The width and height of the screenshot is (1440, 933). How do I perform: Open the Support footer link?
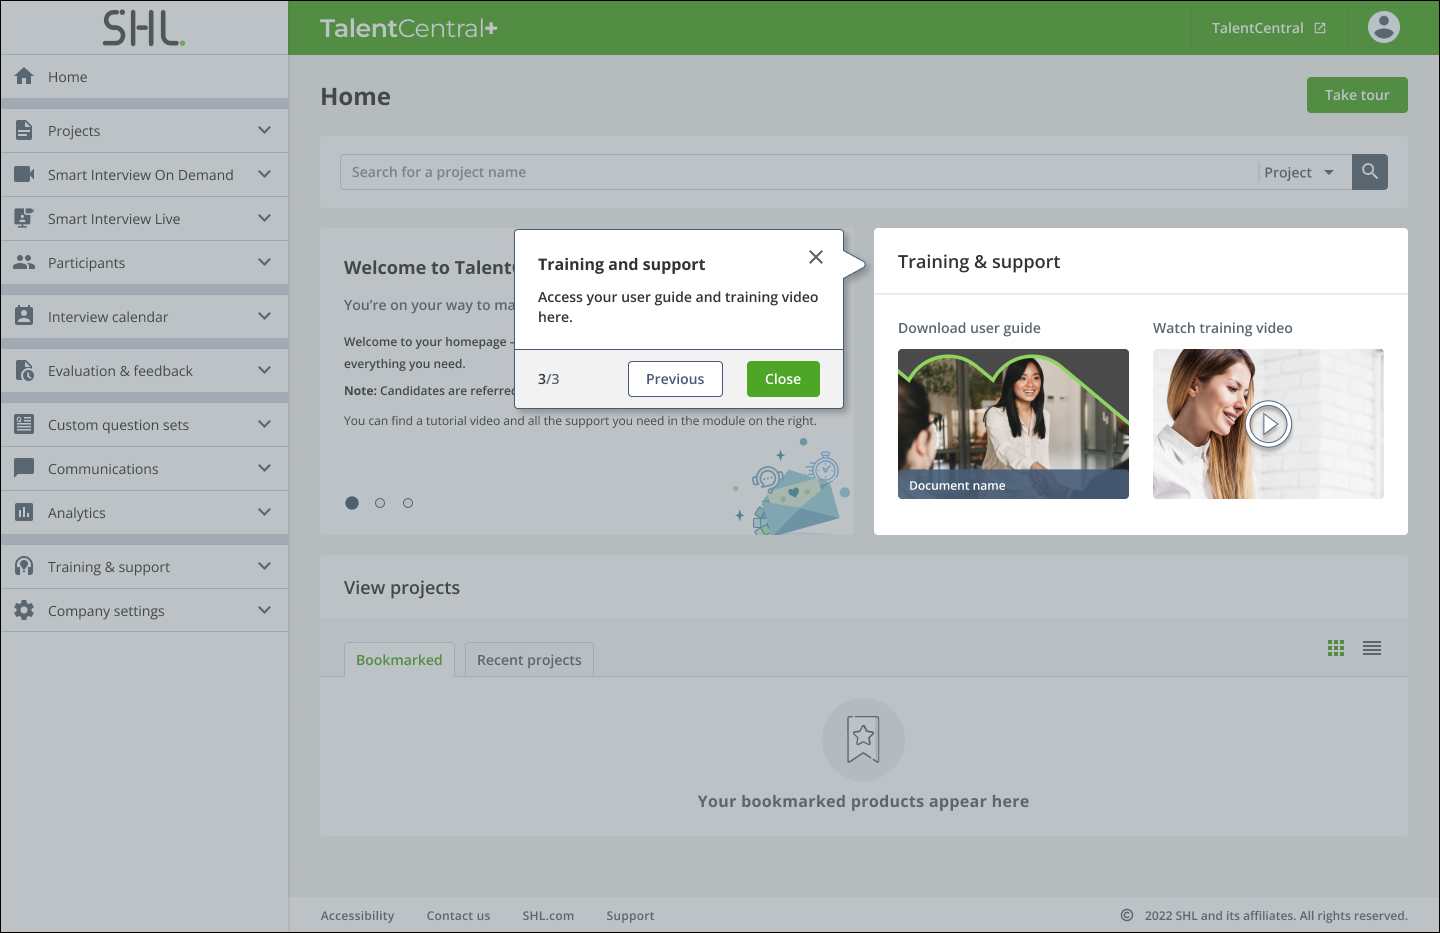[630, 916]
